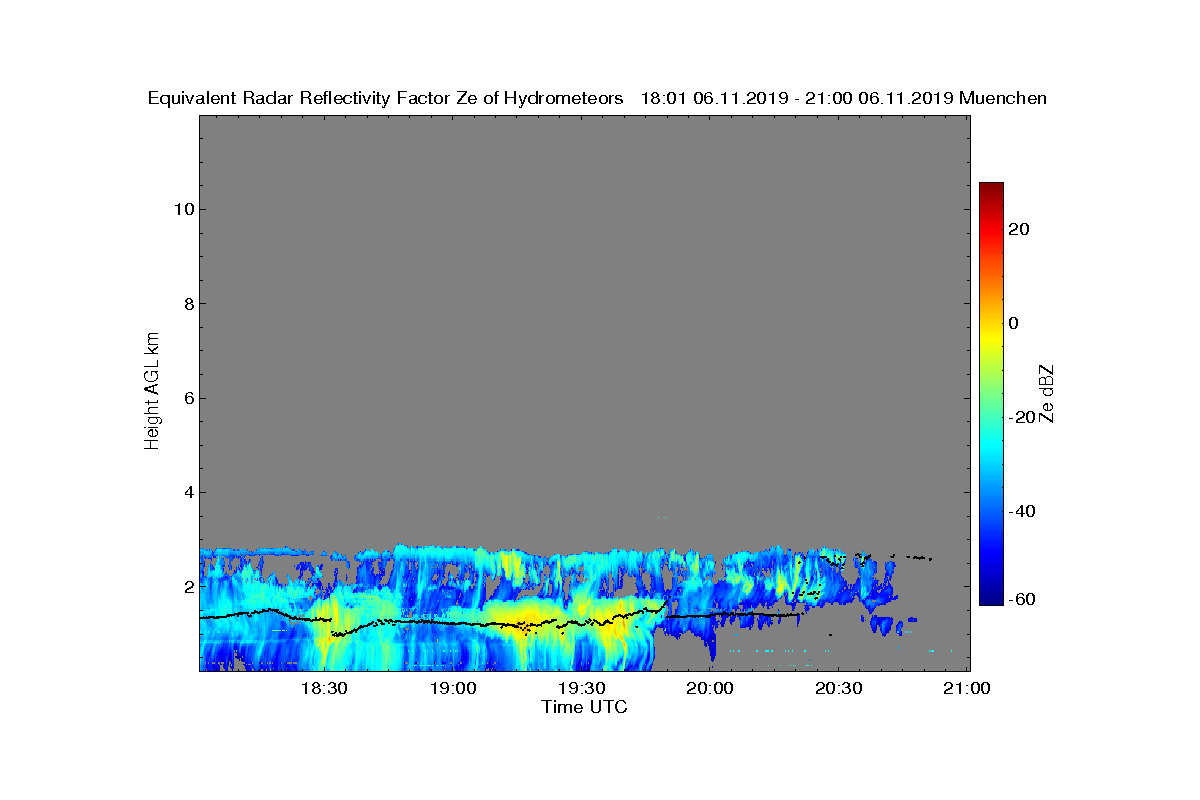Click the colorbar value -60
This screenshot has height=800, width=1200.
[x=1022, y=599]
